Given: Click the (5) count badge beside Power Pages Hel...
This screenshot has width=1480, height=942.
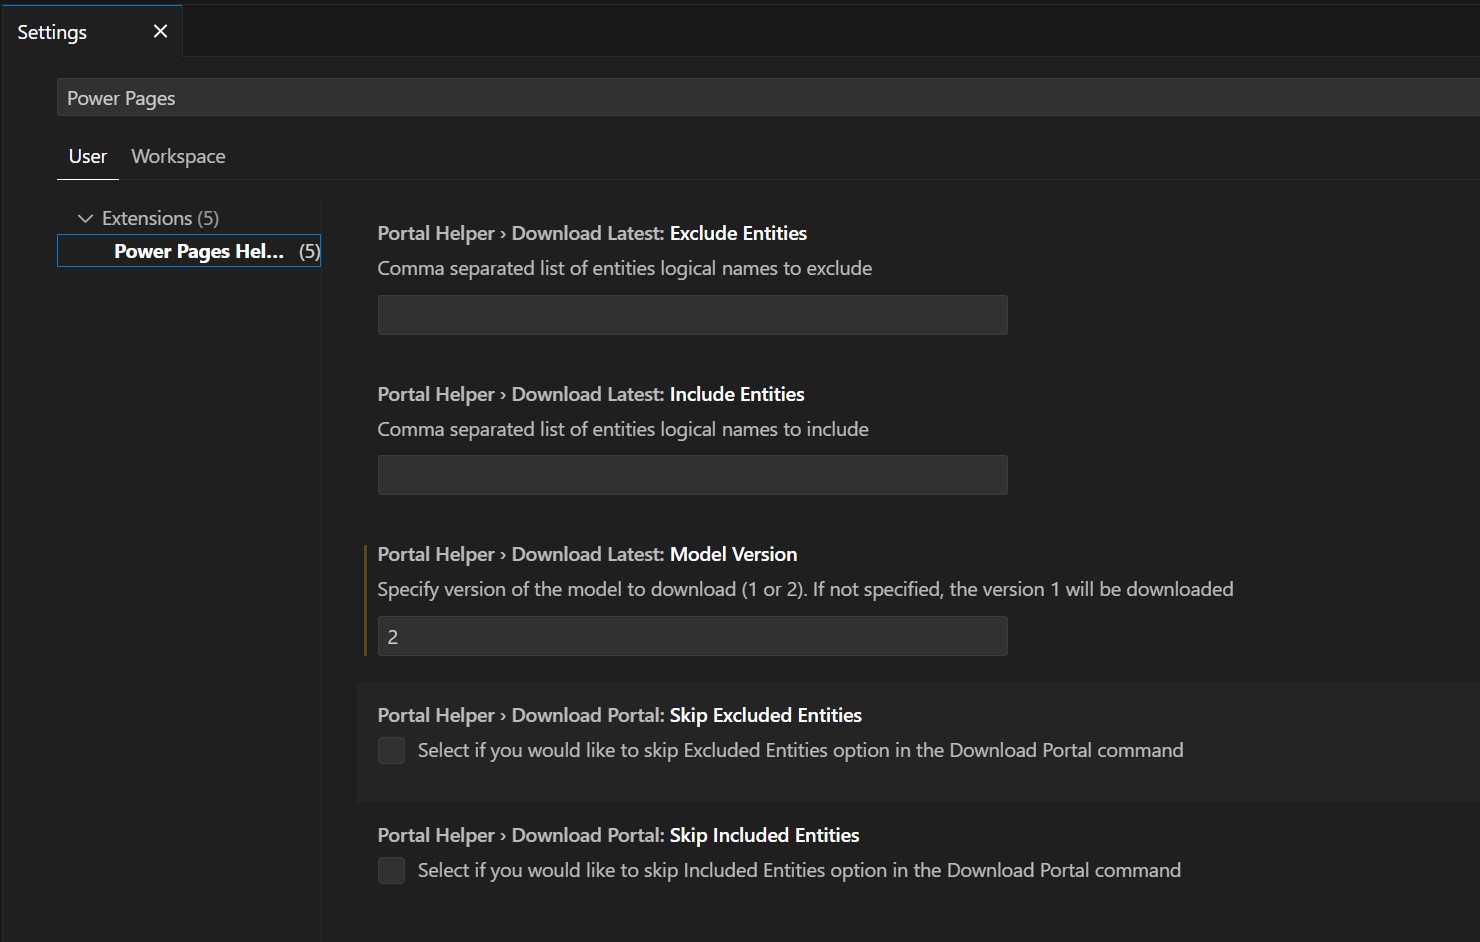Looking at the screenshot, I should pos(309,251).
